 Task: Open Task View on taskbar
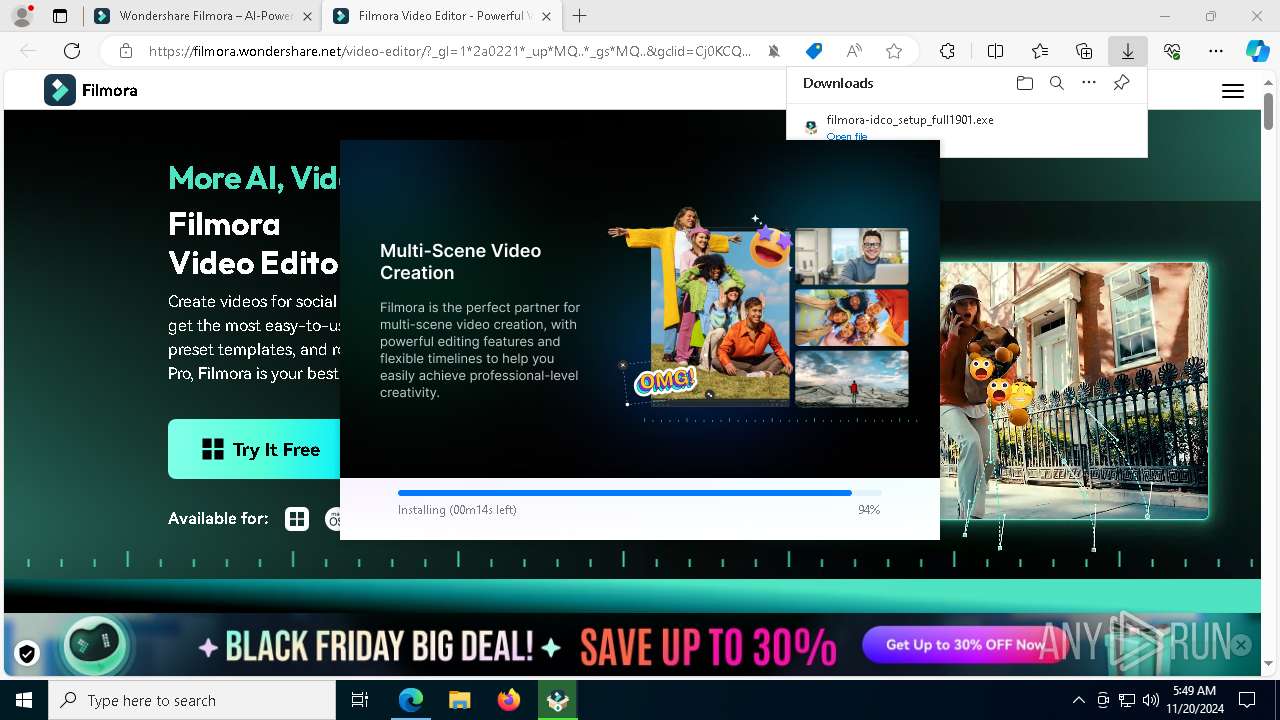click(360, 700)
